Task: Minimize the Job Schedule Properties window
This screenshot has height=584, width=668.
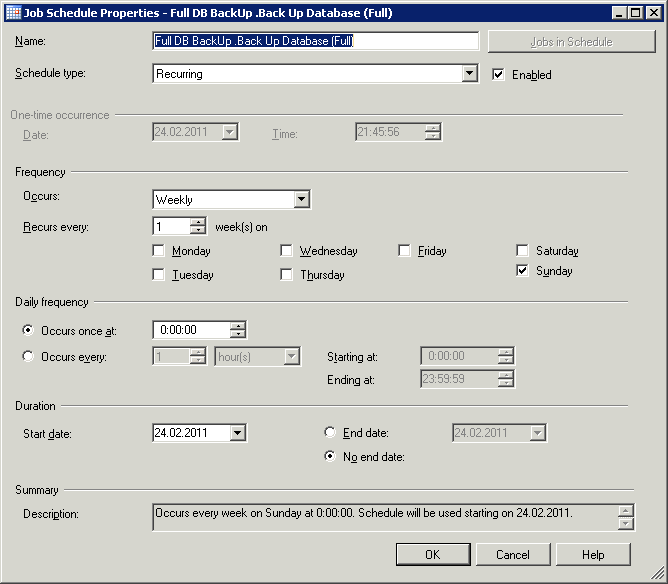Action: (620, 13)
